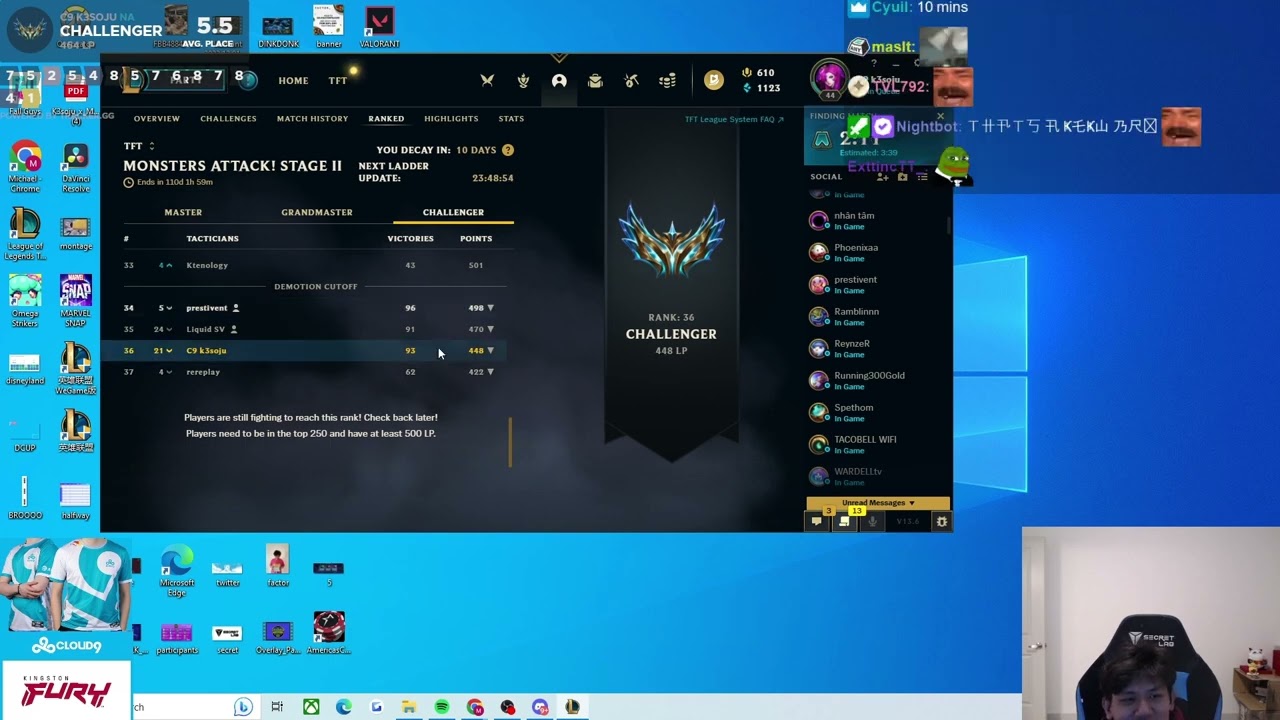Open the chat bubble icon with badge 3
Screen dimensions: 1280x720
click(x=817, y=521)
